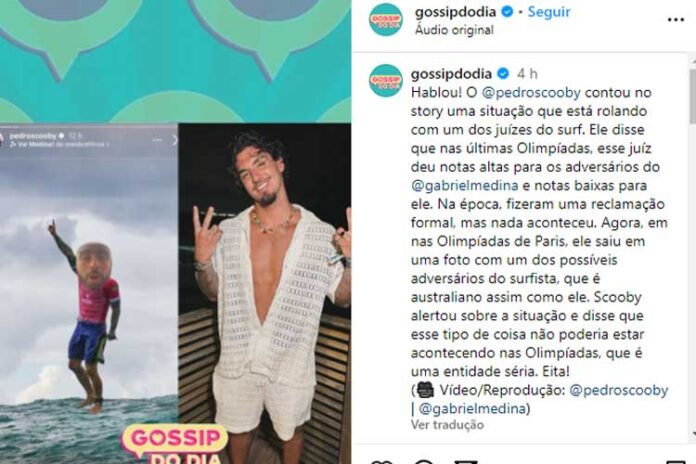The image size is (696, 464).
Task: Open @pedroscooby mention in first caption line
Action: 531,92
